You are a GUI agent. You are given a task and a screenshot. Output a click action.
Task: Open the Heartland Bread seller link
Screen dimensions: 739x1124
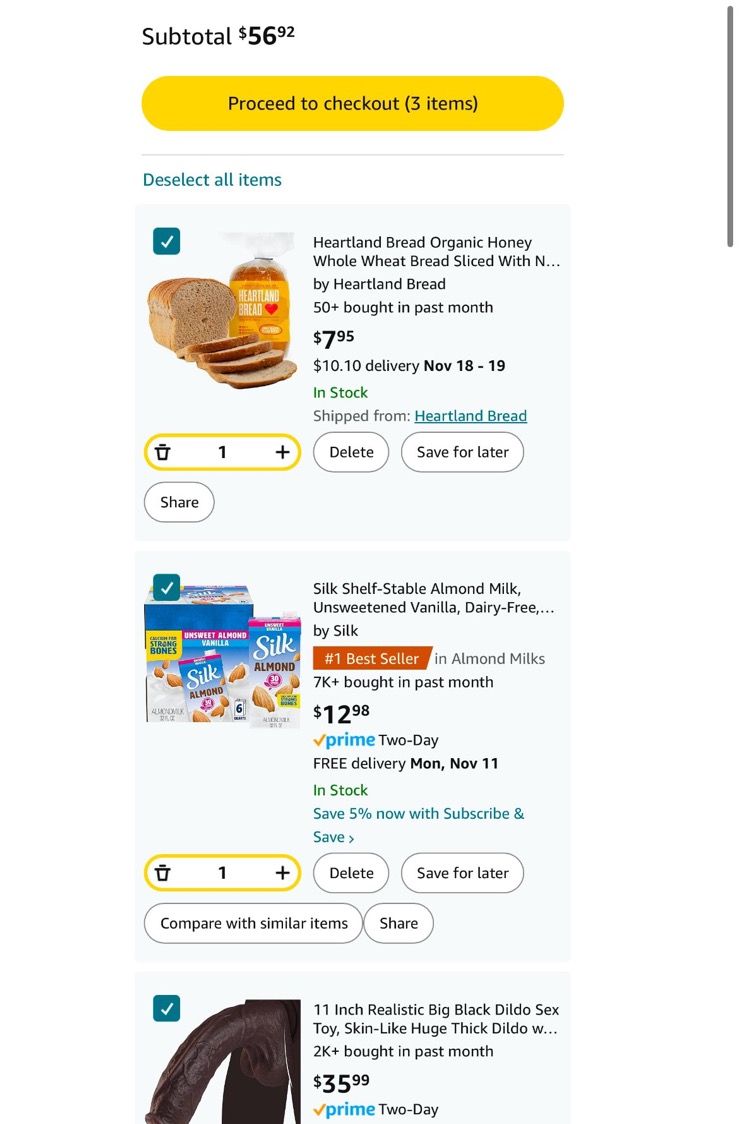pyautogui.click(x=470, y=416)
